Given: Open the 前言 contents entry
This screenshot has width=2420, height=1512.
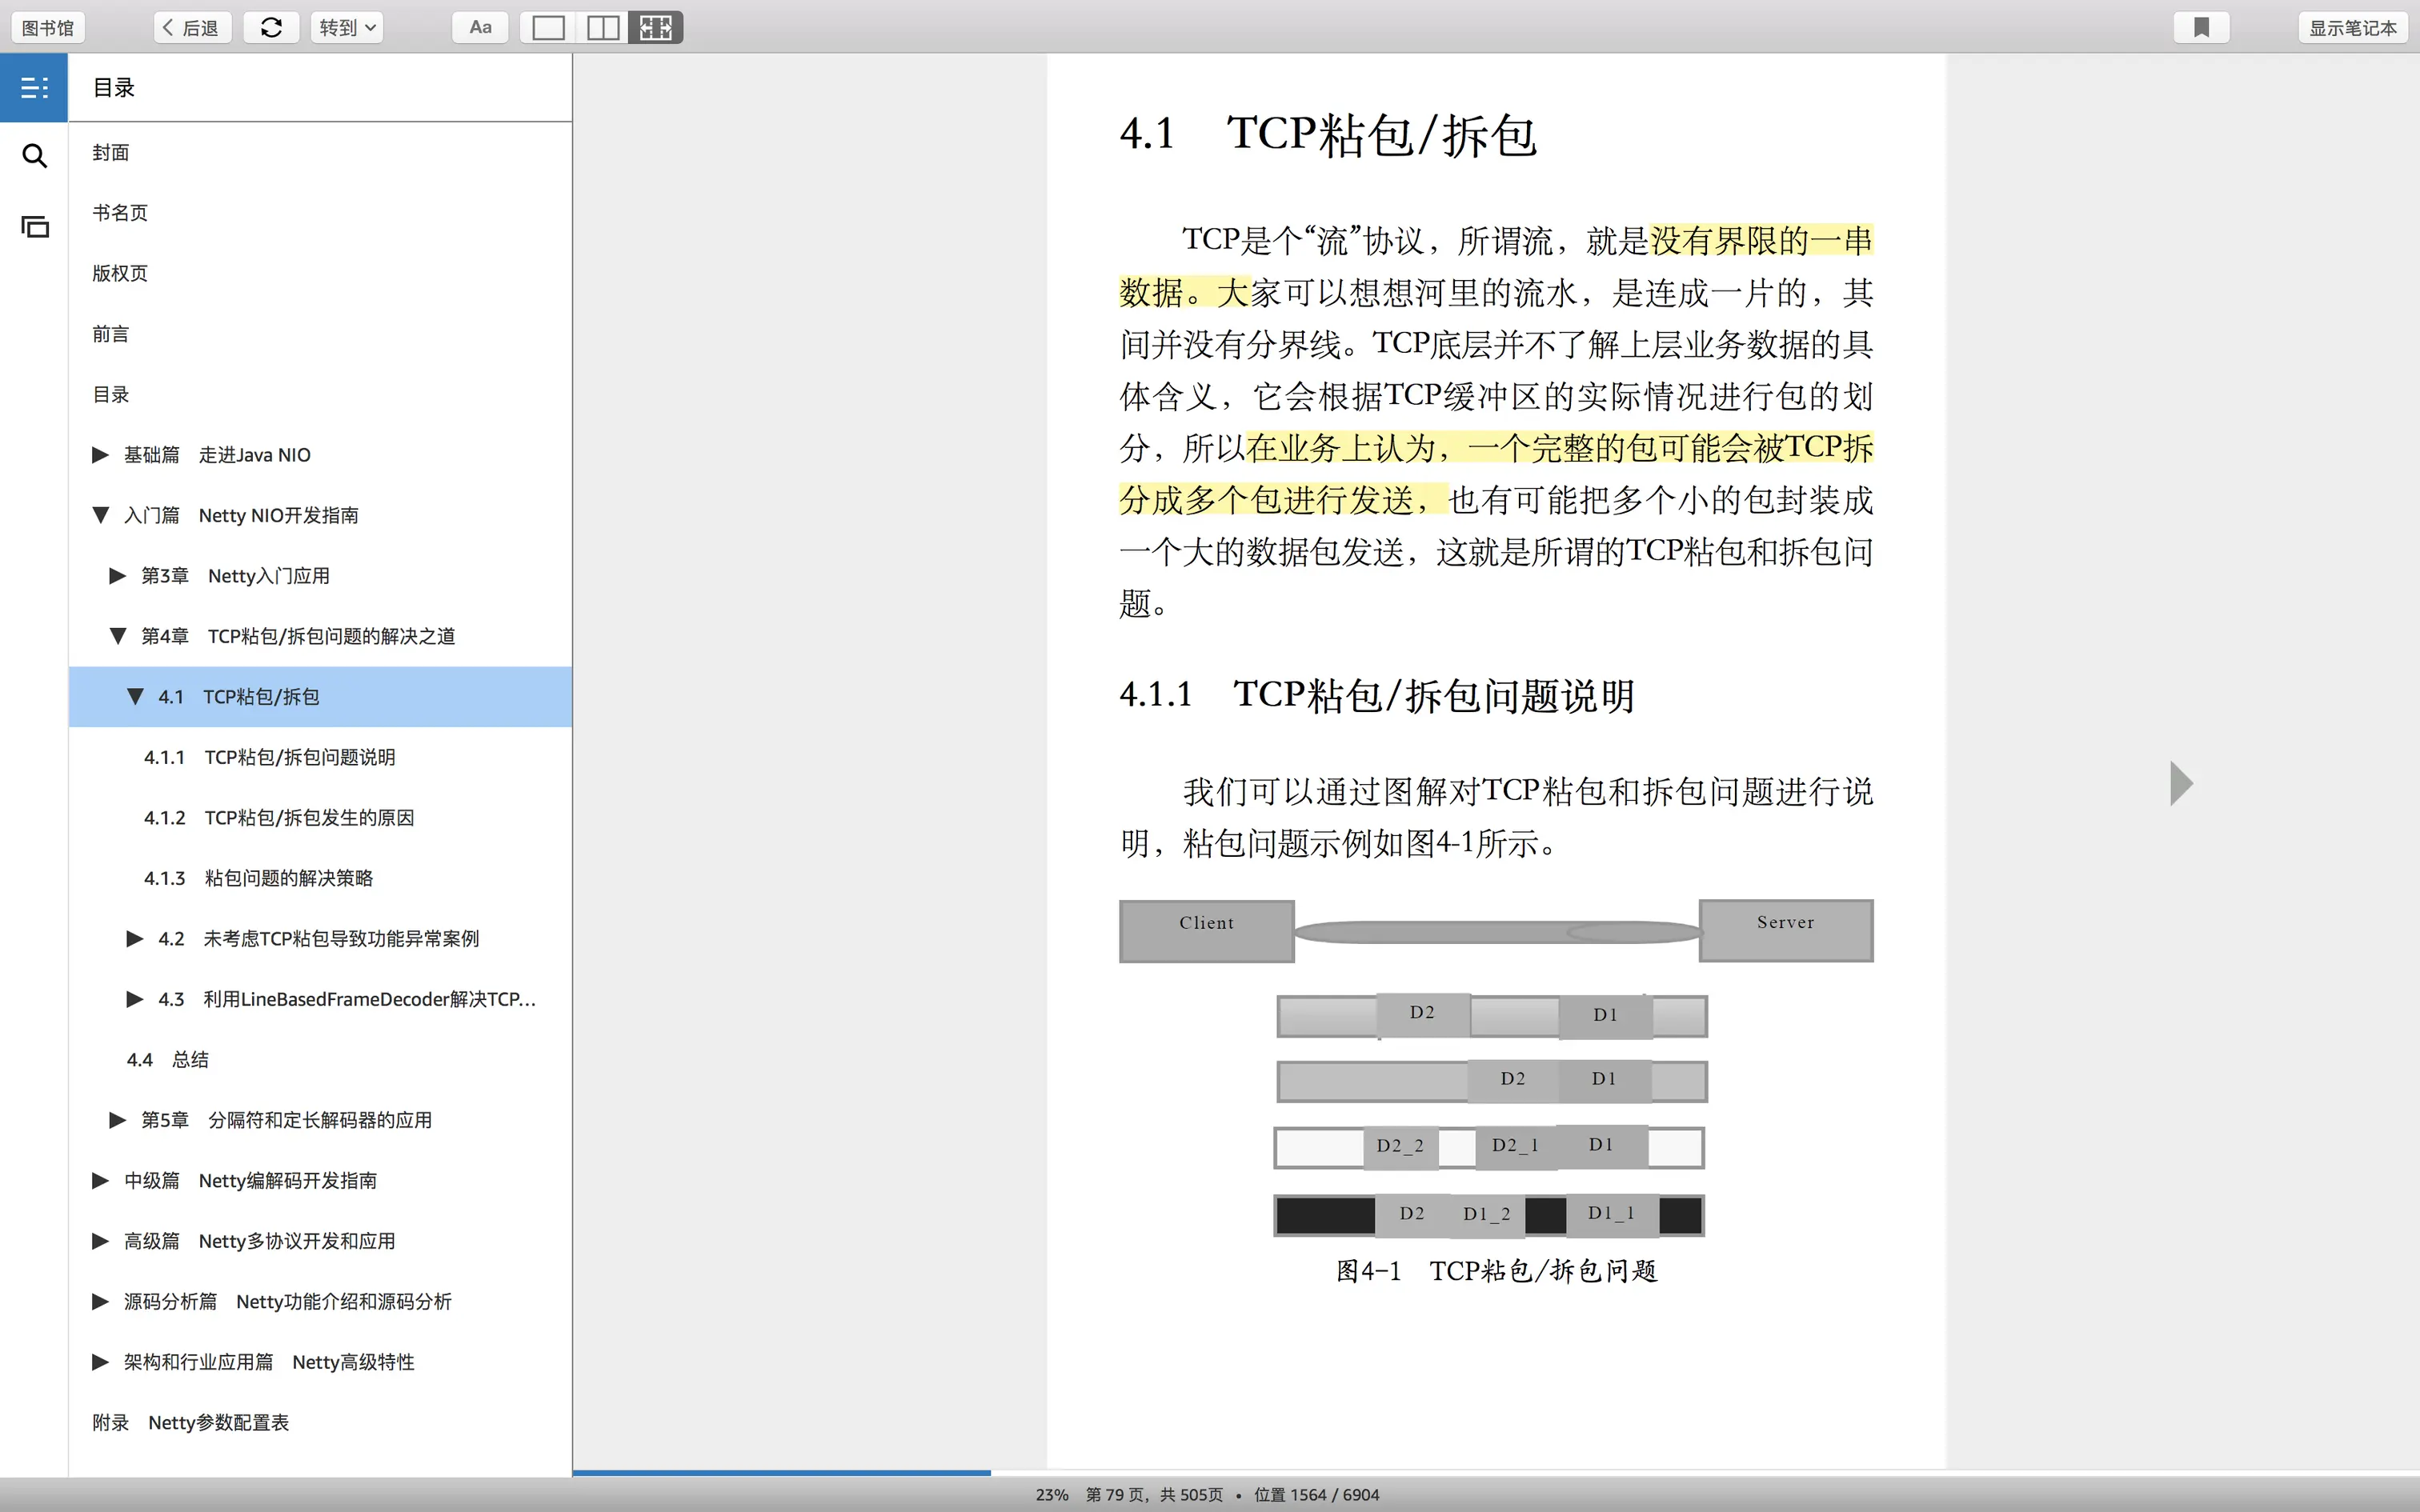Looking at the screenshot, I should (110, 334).
